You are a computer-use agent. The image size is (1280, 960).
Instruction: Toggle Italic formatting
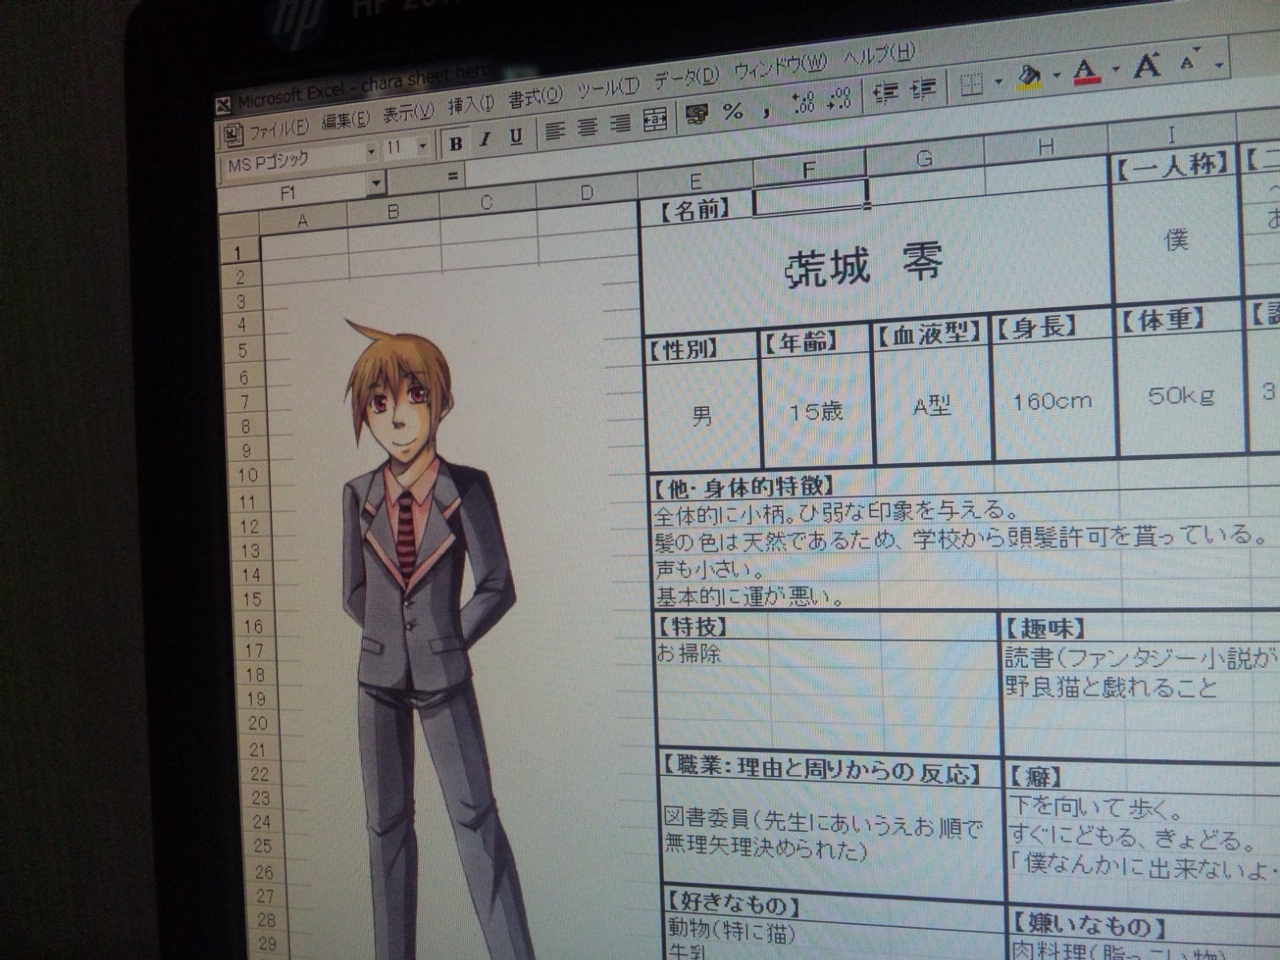[x=486, y=140]
